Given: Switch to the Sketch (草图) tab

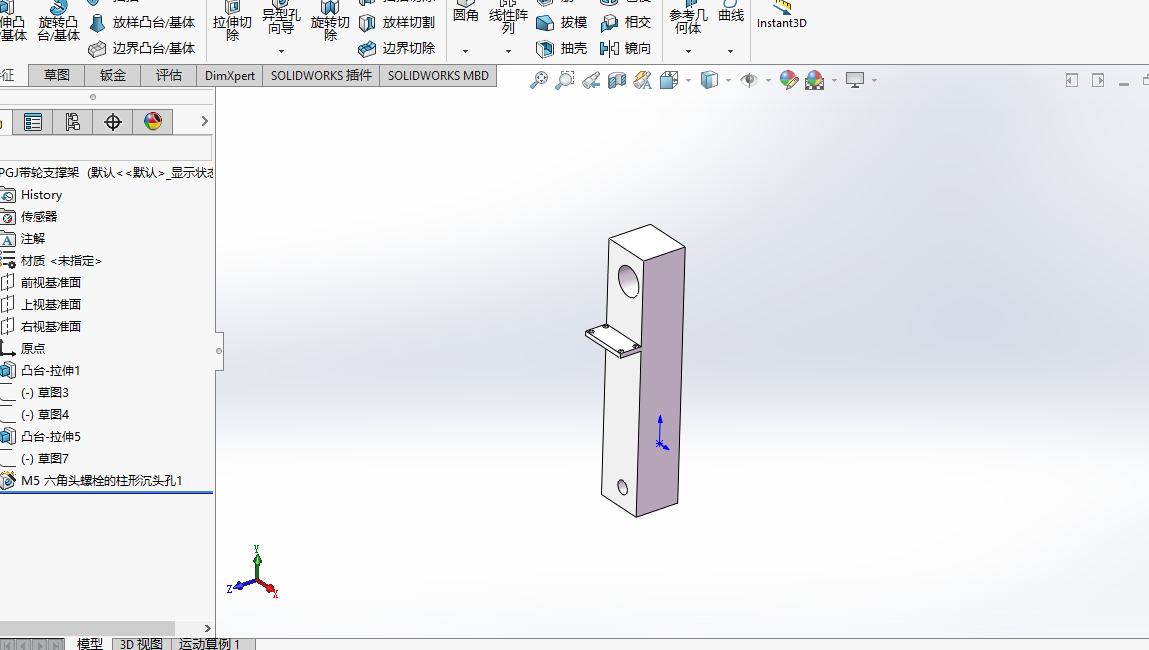Looking at the screenshot, I should coord(56,75).
